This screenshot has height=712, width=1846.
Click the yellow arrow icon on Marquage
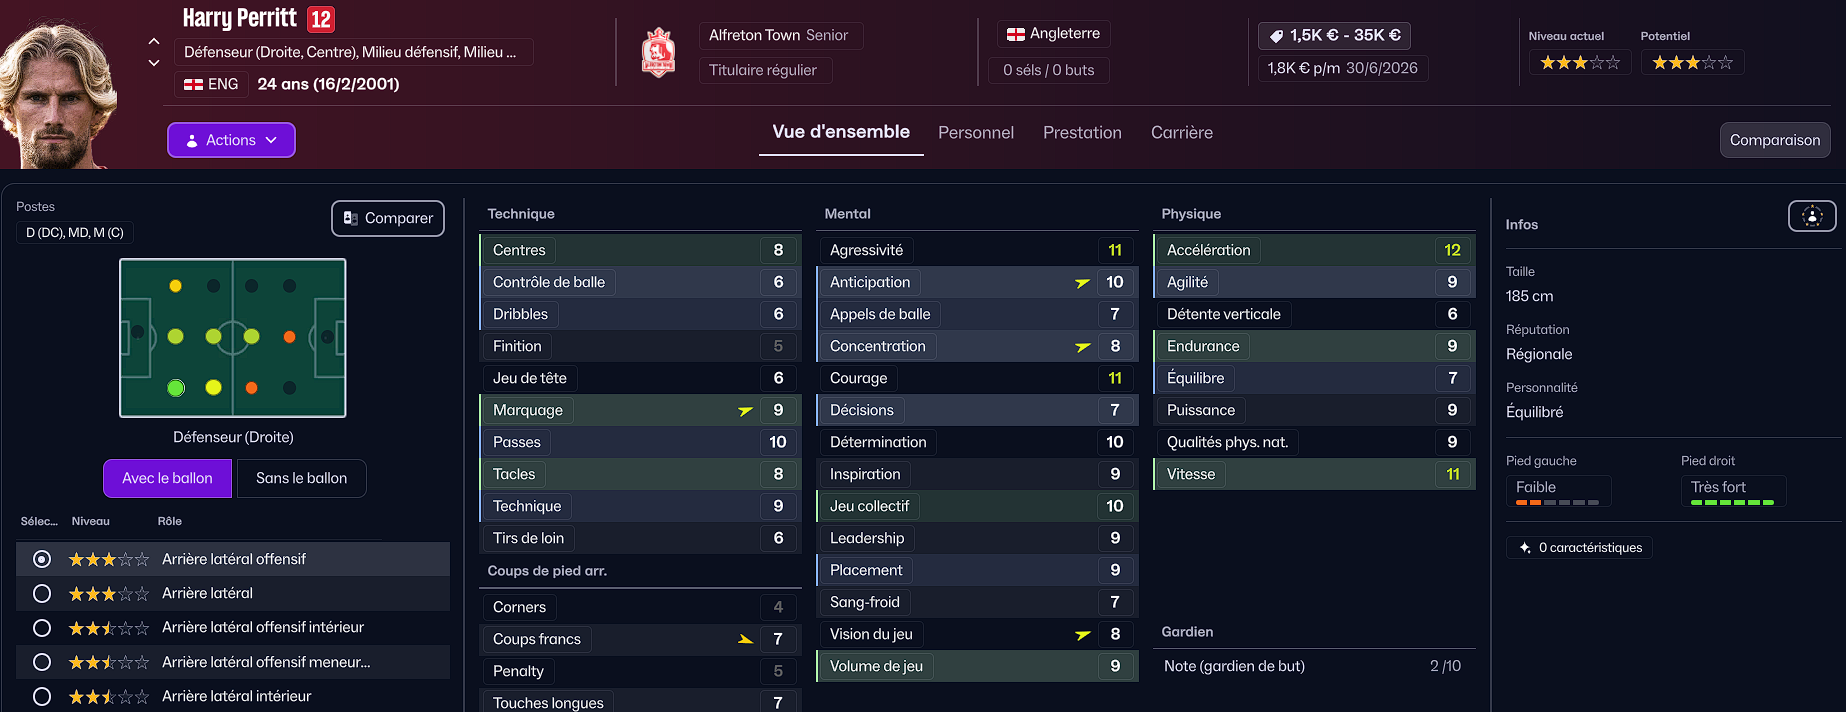click(x=745, y=410)
